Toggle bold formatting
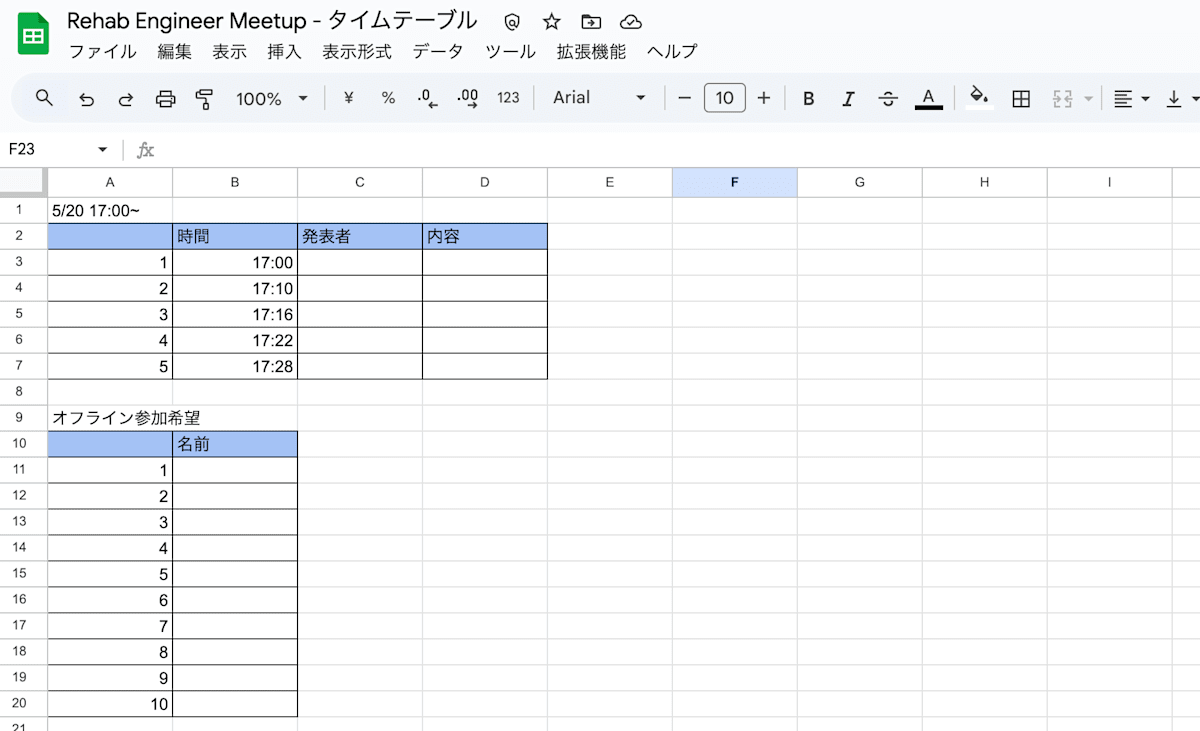Image resolution: width=1200 pixels, height=731 pixels. click(x=809, y=98)
